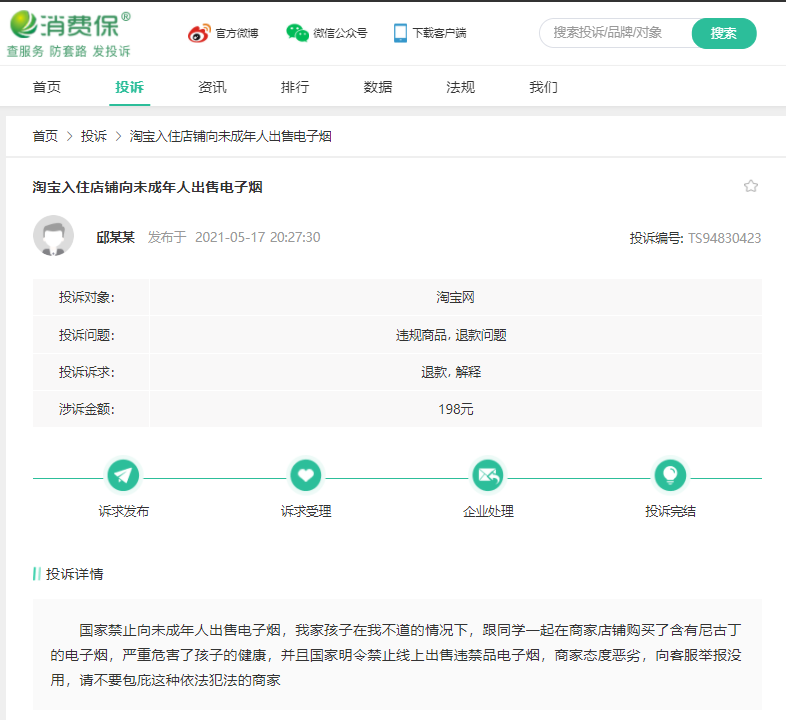Screen dimensions: 786x720
Task: Focus the search complaints input field
Action: coord(617,33)
